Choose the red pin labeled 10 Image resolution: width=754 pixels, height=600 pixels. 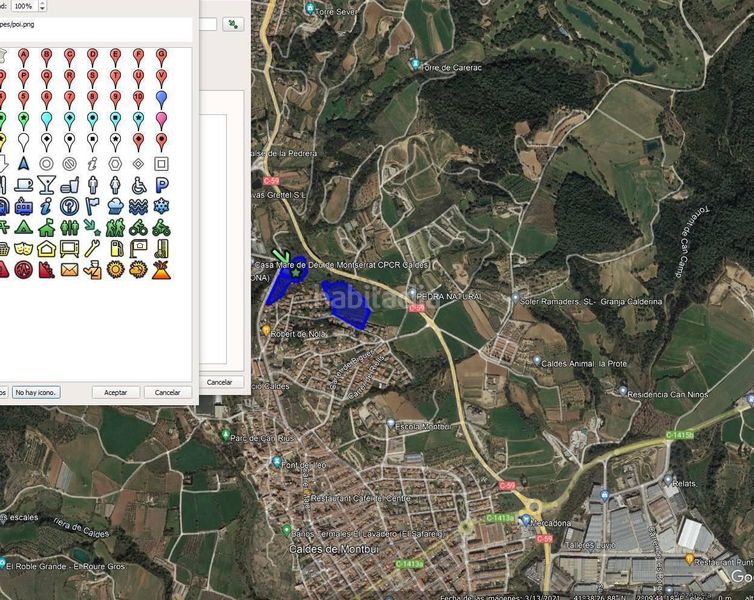click(138, 100)
